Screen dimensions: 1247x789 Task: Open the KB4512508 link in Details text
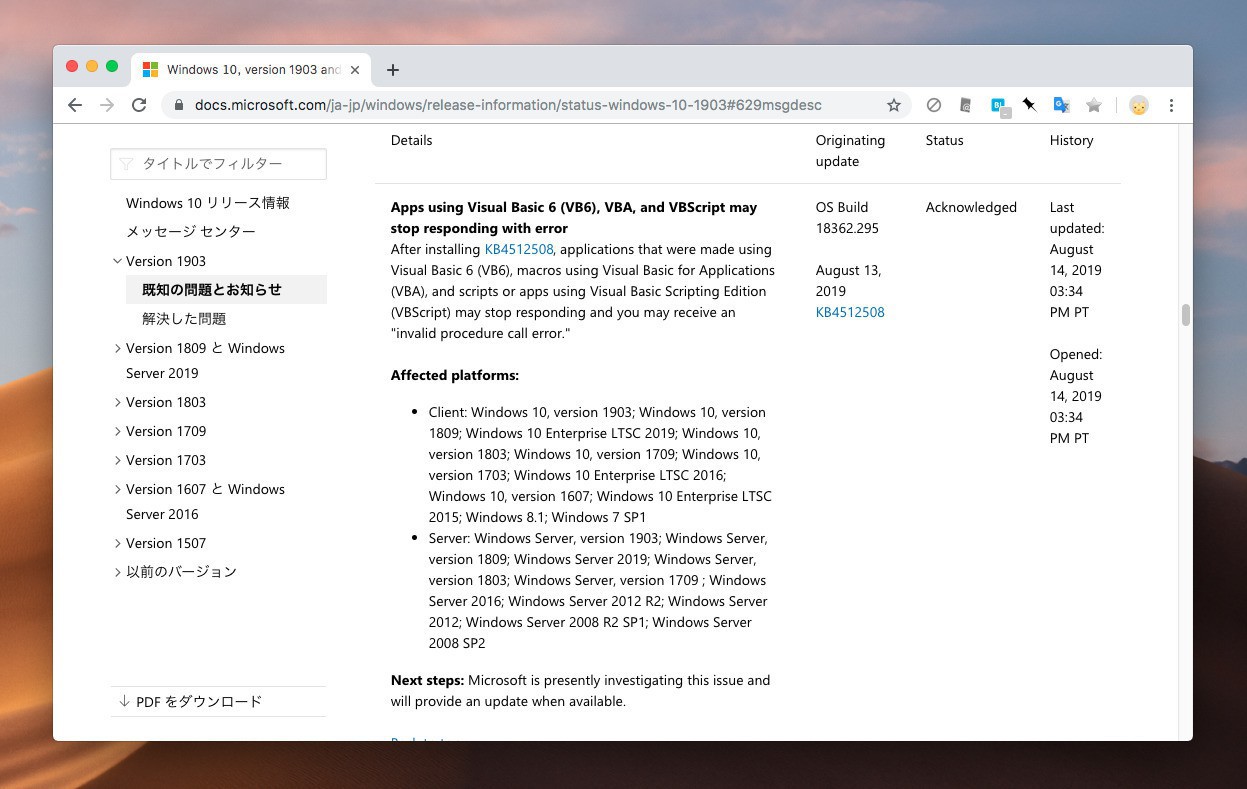519,250
